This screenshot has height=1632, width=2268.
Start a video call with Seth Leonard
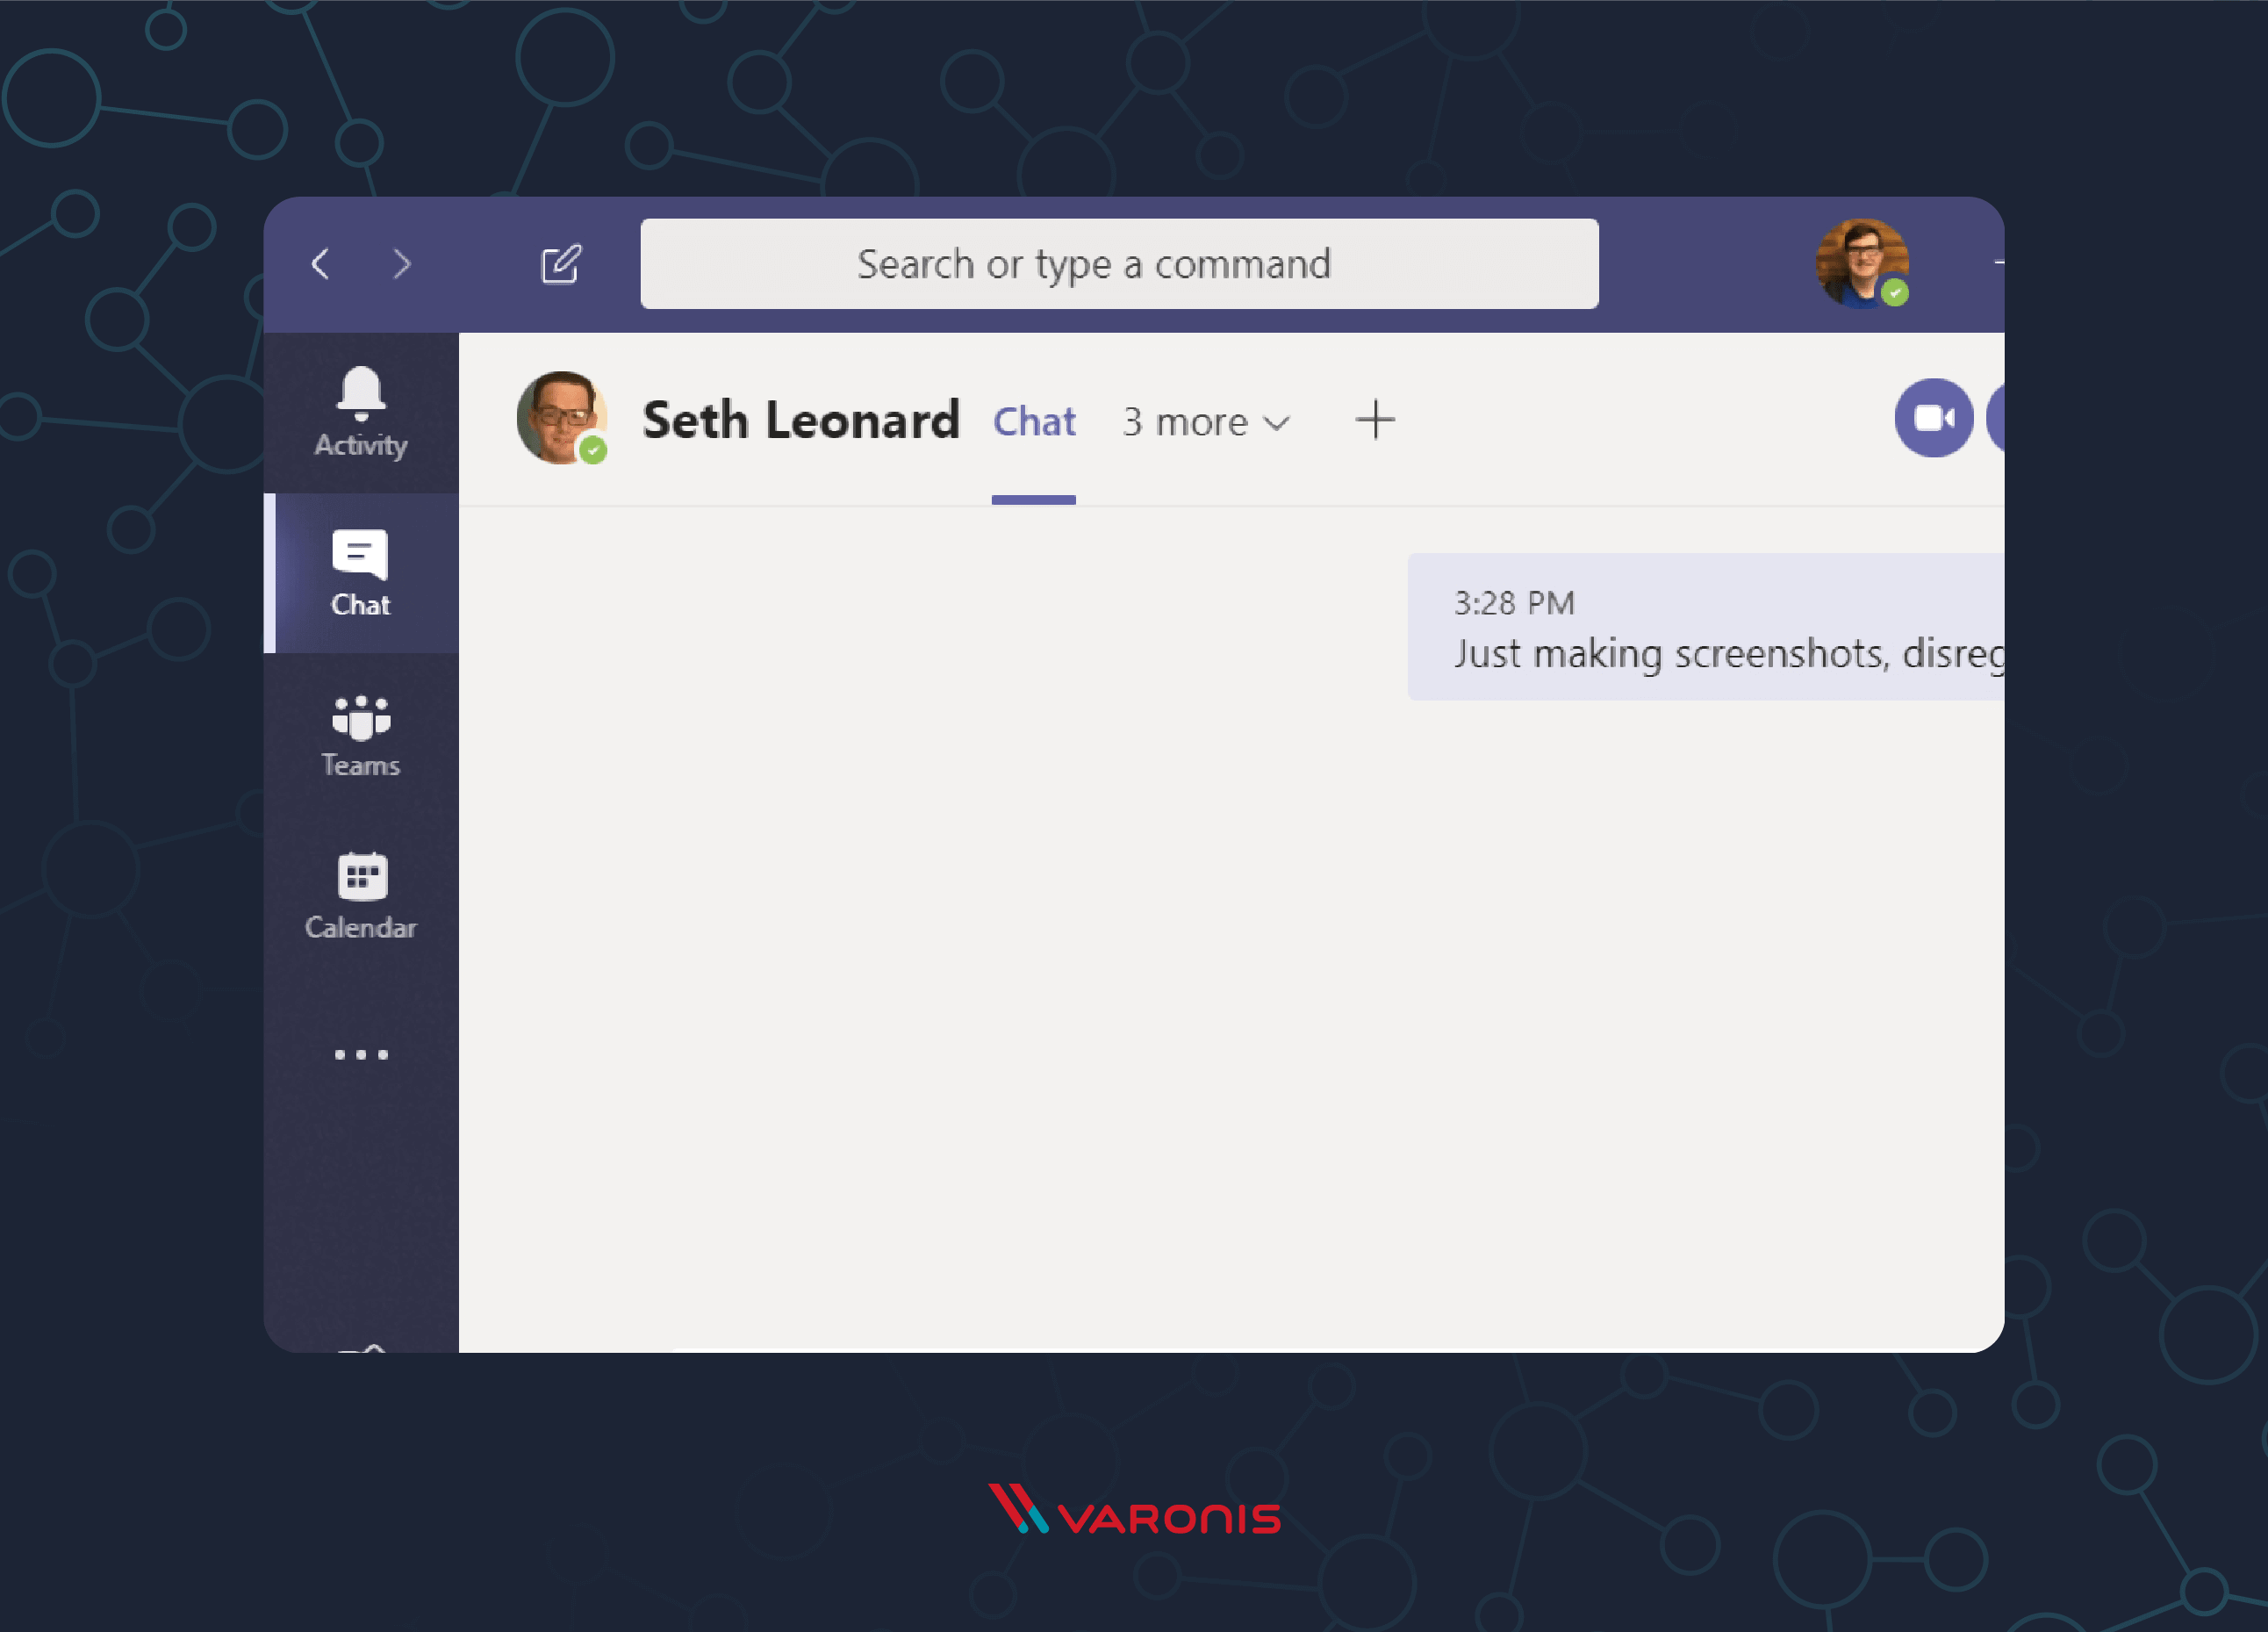point(1930,417)
